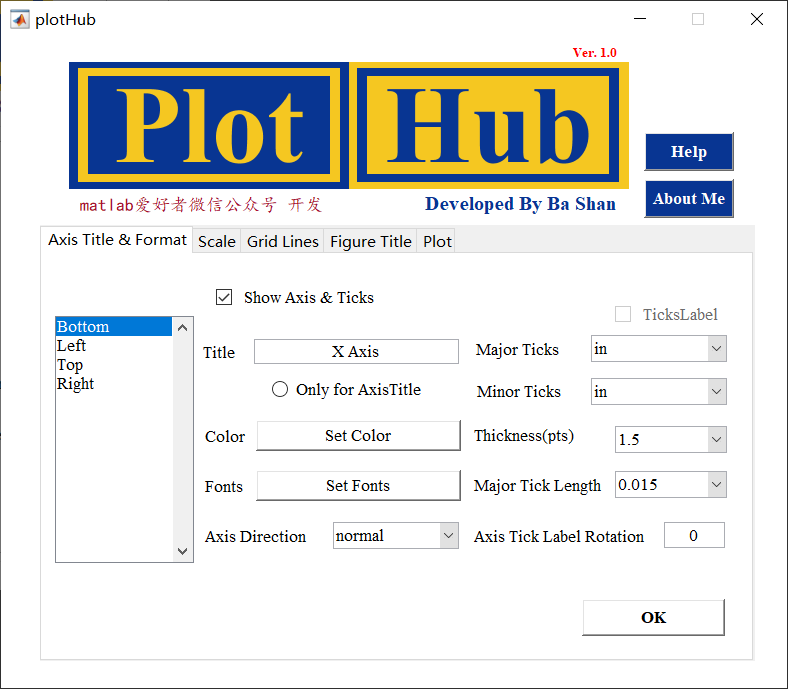Screen dimensions: 788x689
Task: Switch to the Axis Title & Format tab
Action: pyautogui.click(x=117, y=240)
